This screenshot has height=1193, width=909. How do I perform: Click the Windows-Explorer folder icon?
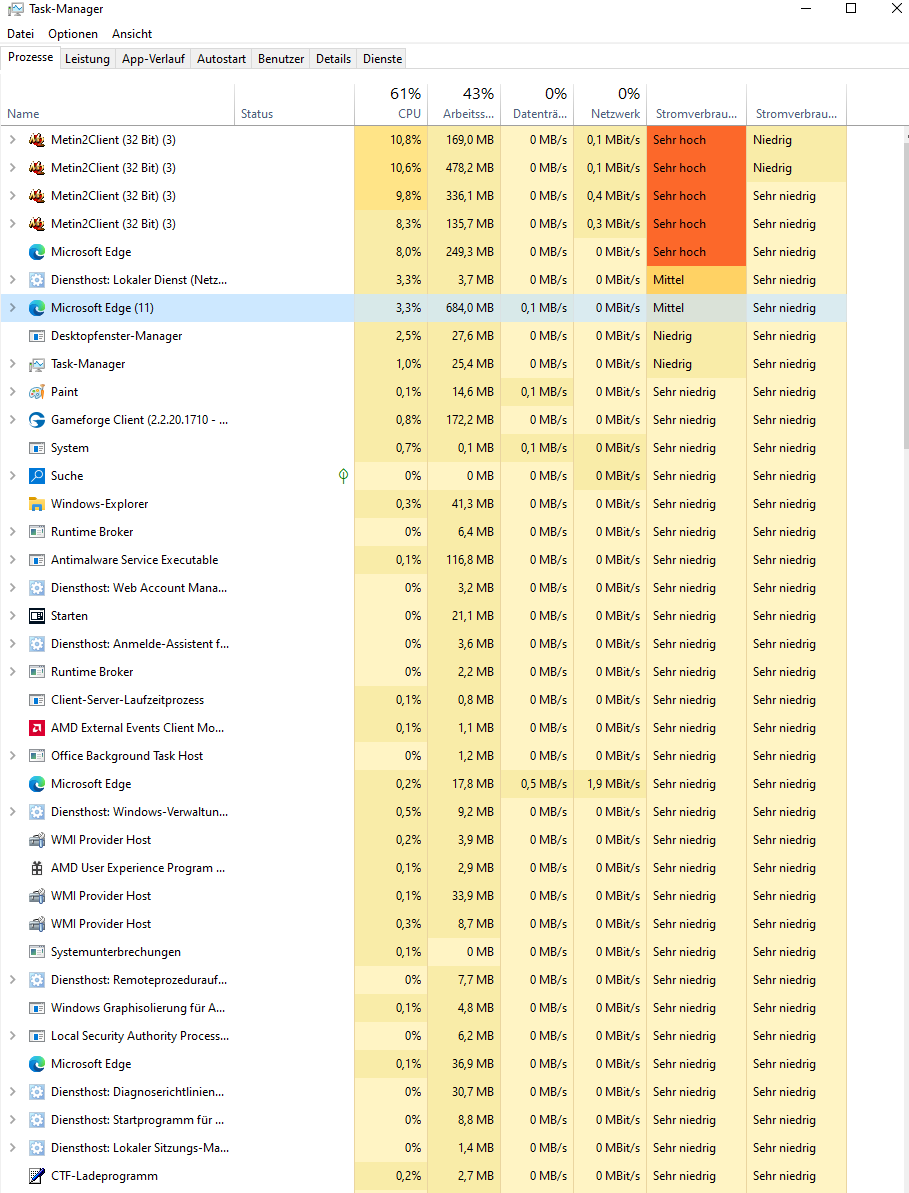pyautogui.click(x=37, y=504)
